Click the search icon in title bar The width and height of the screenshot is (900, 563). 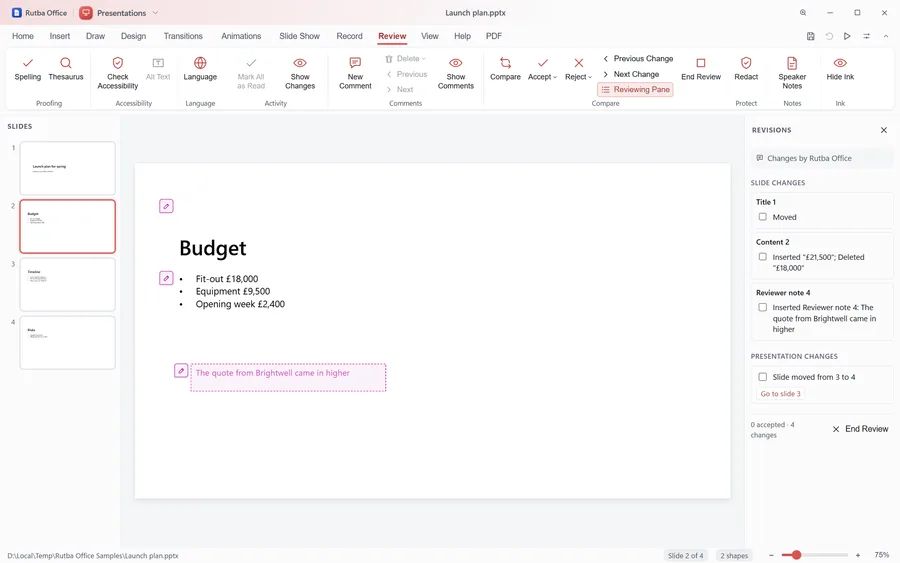pyautogui.click(x=803, y=13)
